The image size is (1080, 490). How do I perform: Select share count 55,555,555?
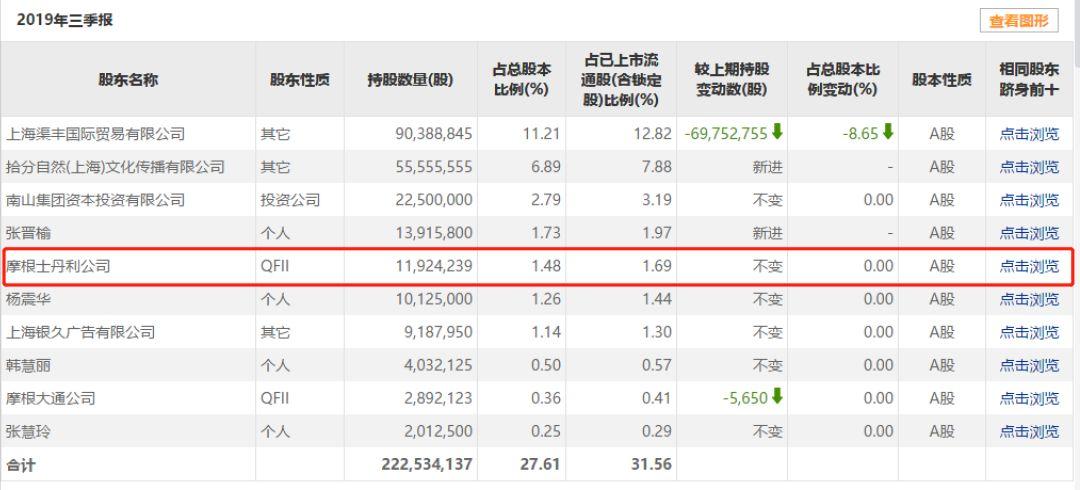434,167
